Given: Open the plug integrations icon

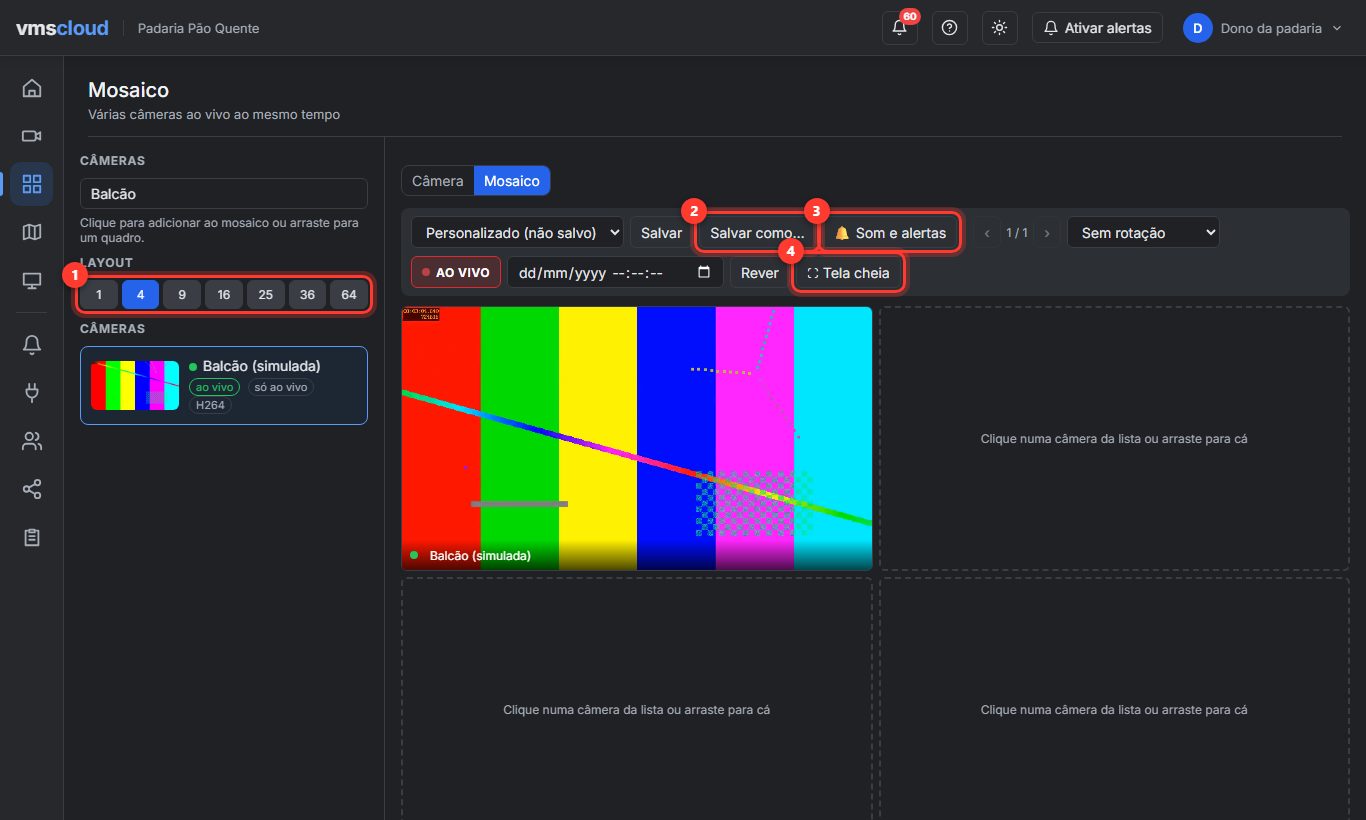Looking at the screenshot, I should tap(32, 393).
